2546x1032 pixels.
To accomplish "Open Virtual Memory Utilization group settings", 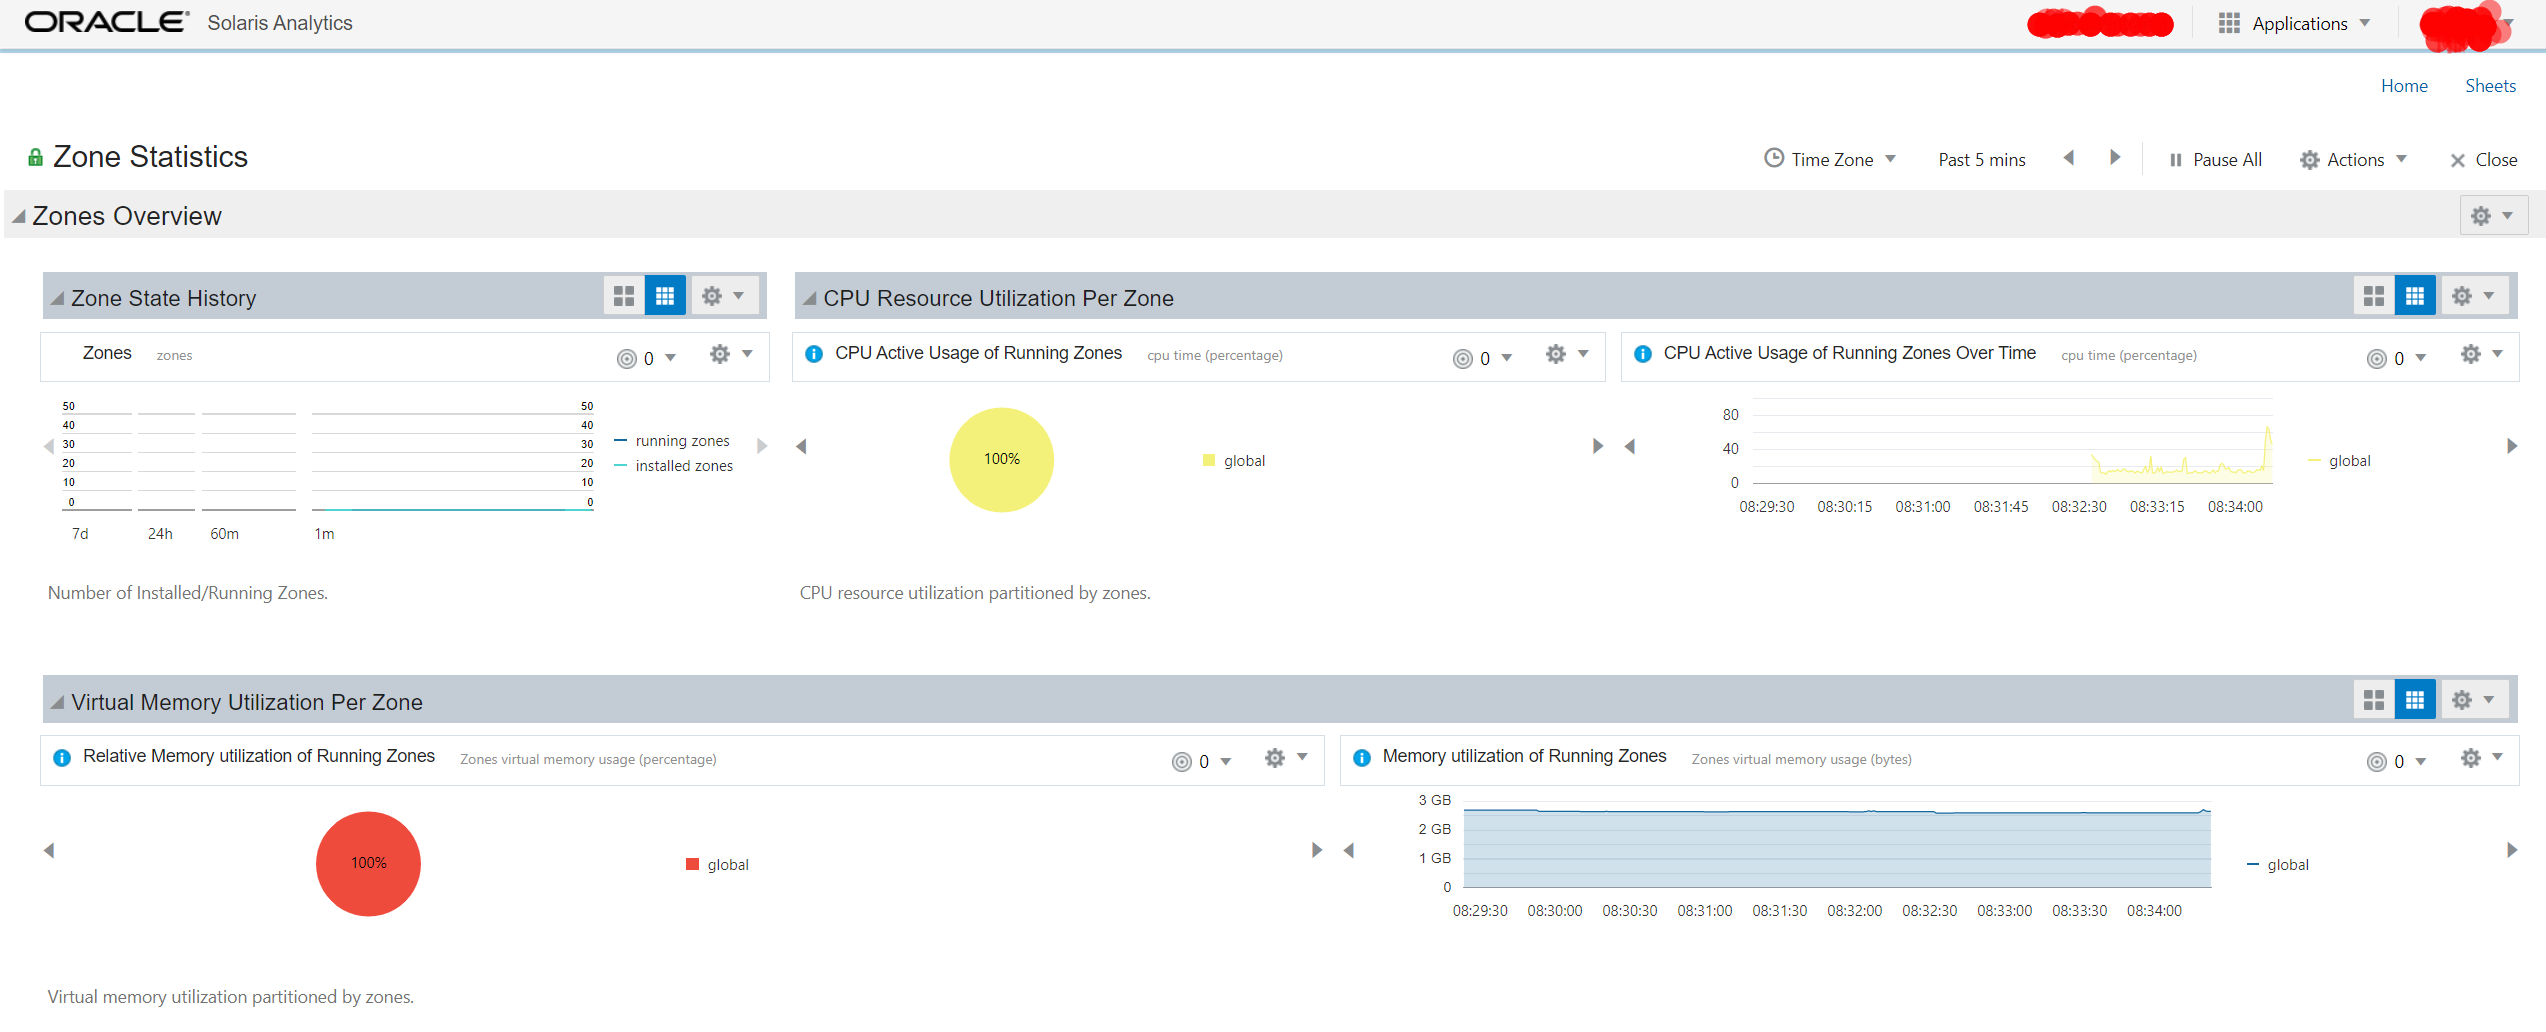I will click(2474, 700).
